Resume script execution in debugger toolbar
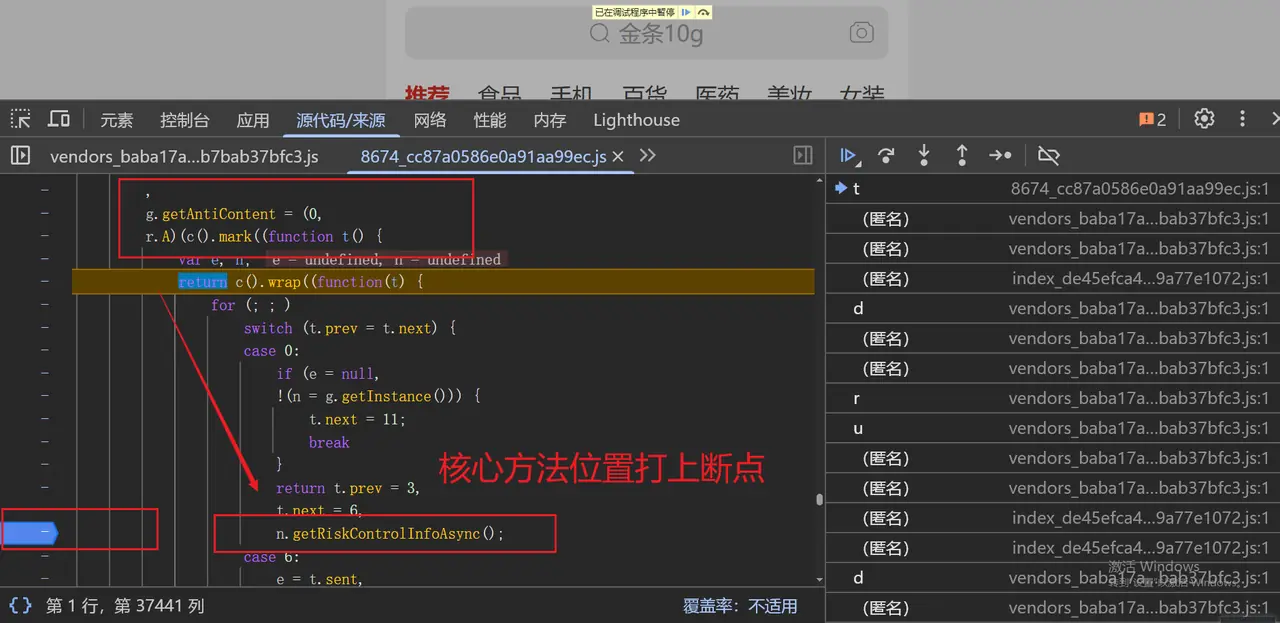Screen dimensions: 1280x623 [x=847, y=155]
